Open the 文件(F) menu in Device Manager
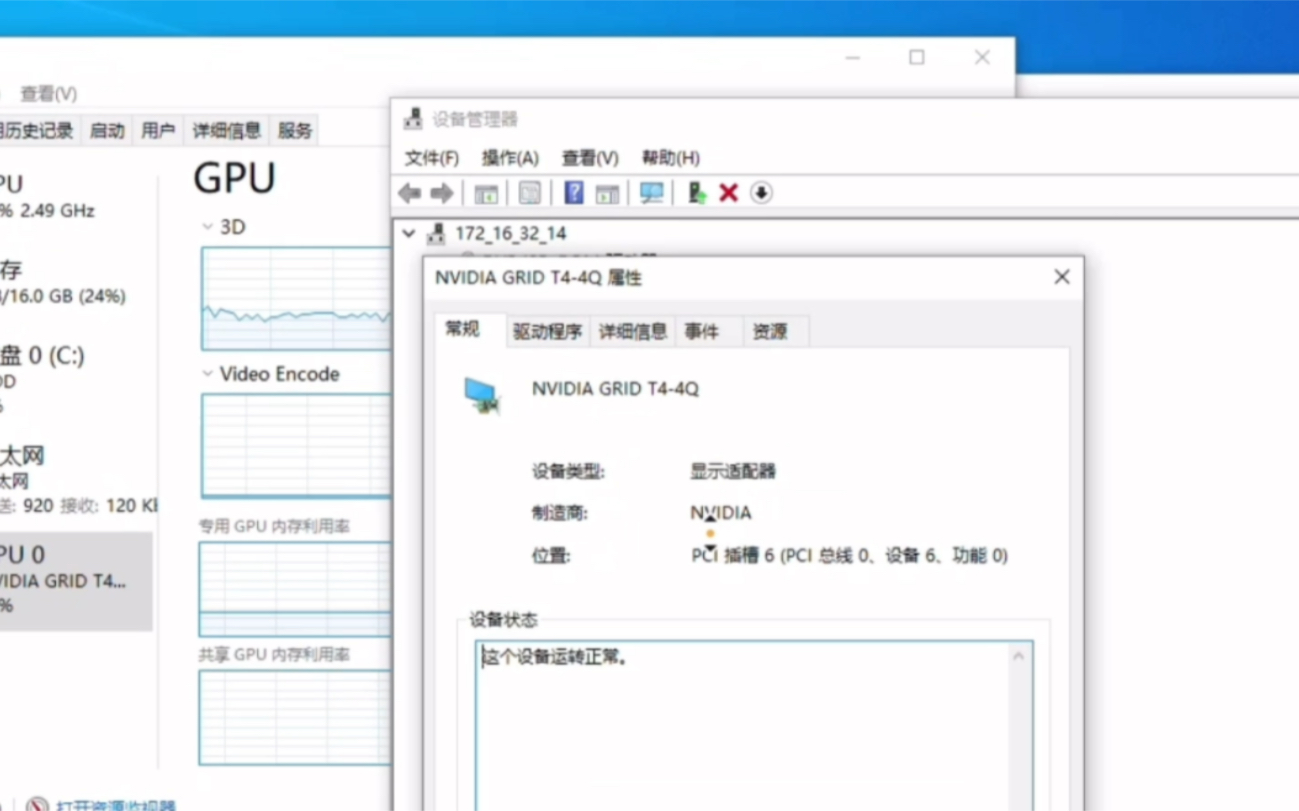 [431, 158]
